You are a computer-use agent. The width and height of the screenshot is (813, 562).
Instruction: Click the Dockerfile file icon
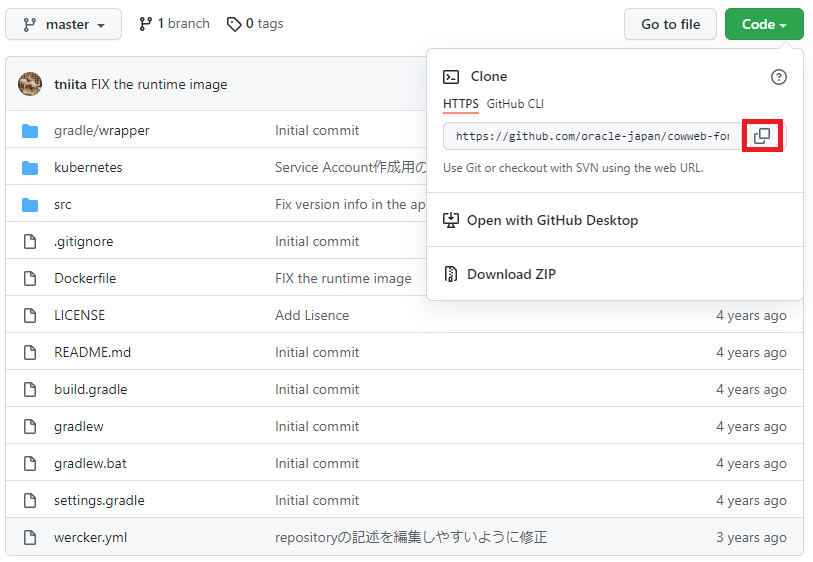pyautogui.click(x=30, y=279)
